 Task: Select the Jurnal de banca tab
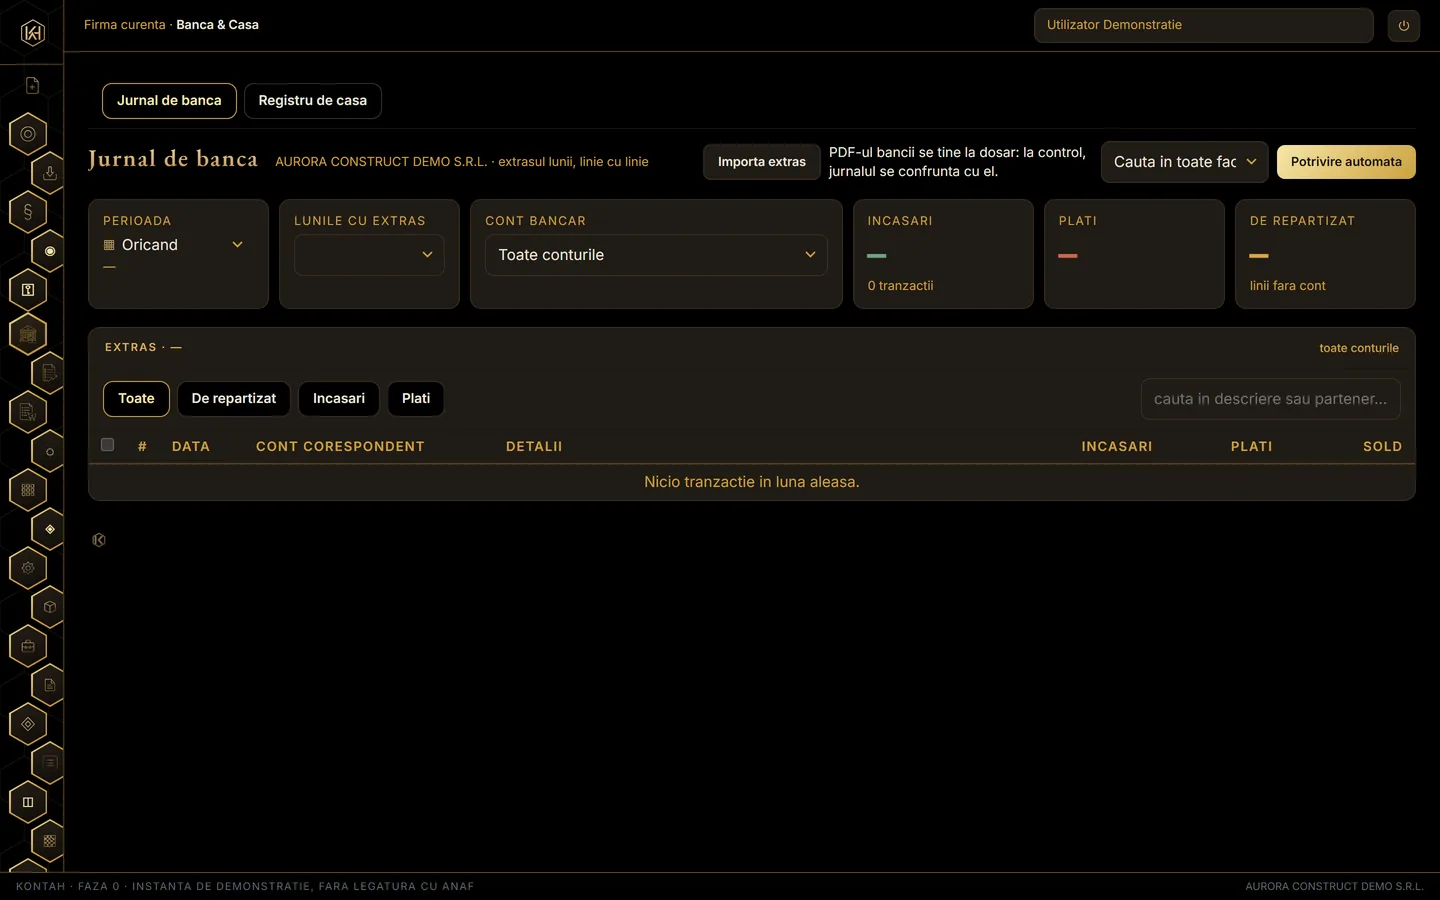pyautogui.click(x=169, y=101)
